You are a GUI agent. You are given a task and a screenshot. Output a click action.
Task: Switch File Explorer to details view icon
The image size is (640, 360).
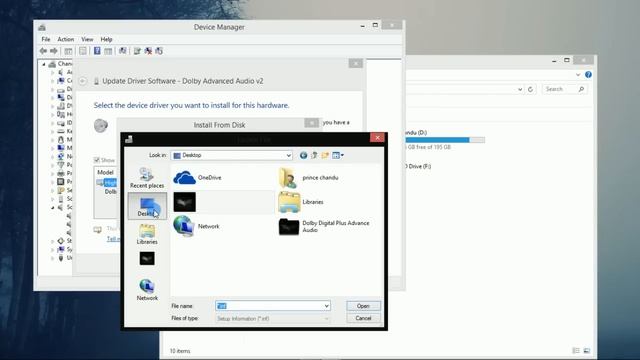click(x=576, y=351)
